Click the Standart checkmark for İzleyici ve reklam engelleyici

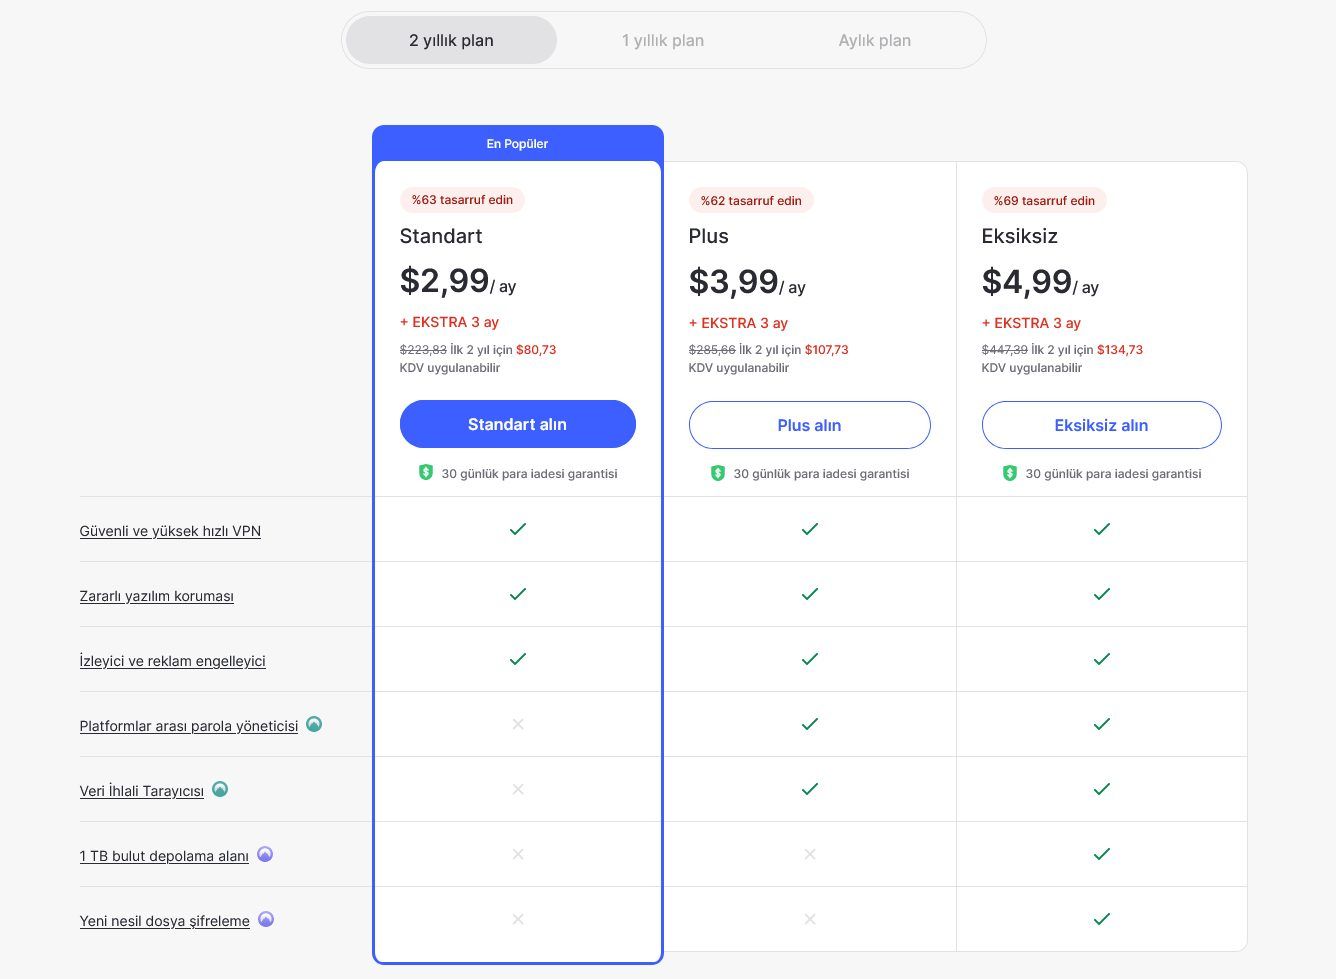518,659
